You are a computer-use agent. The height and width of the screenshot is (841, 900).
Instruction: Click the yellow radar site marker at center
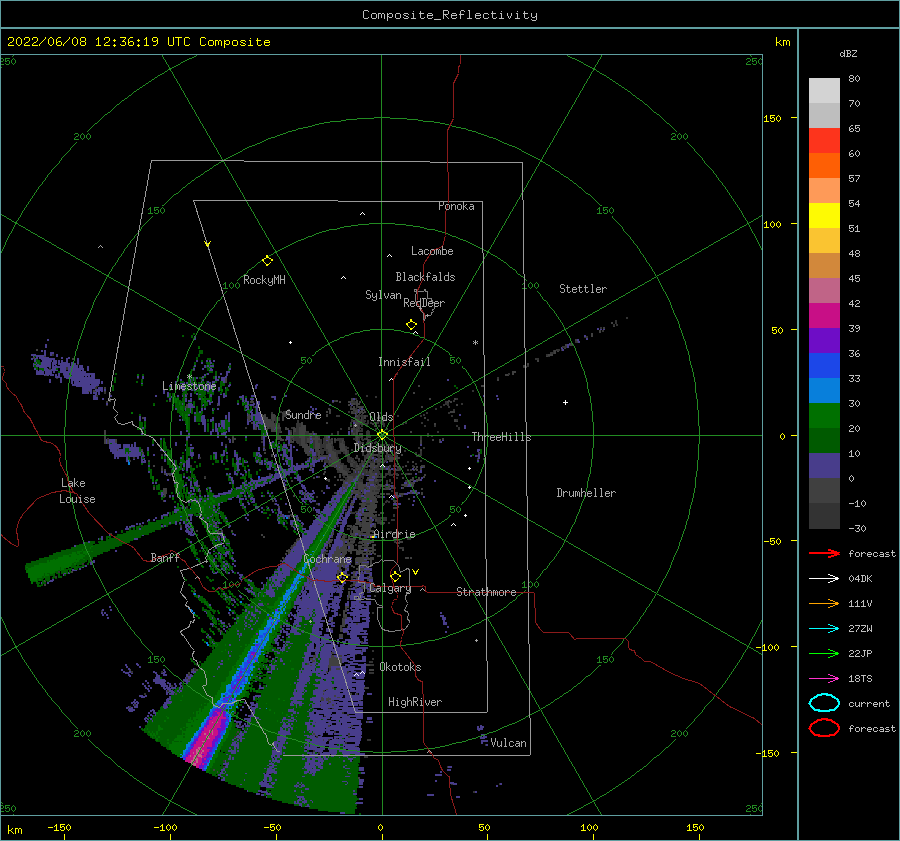382,435
